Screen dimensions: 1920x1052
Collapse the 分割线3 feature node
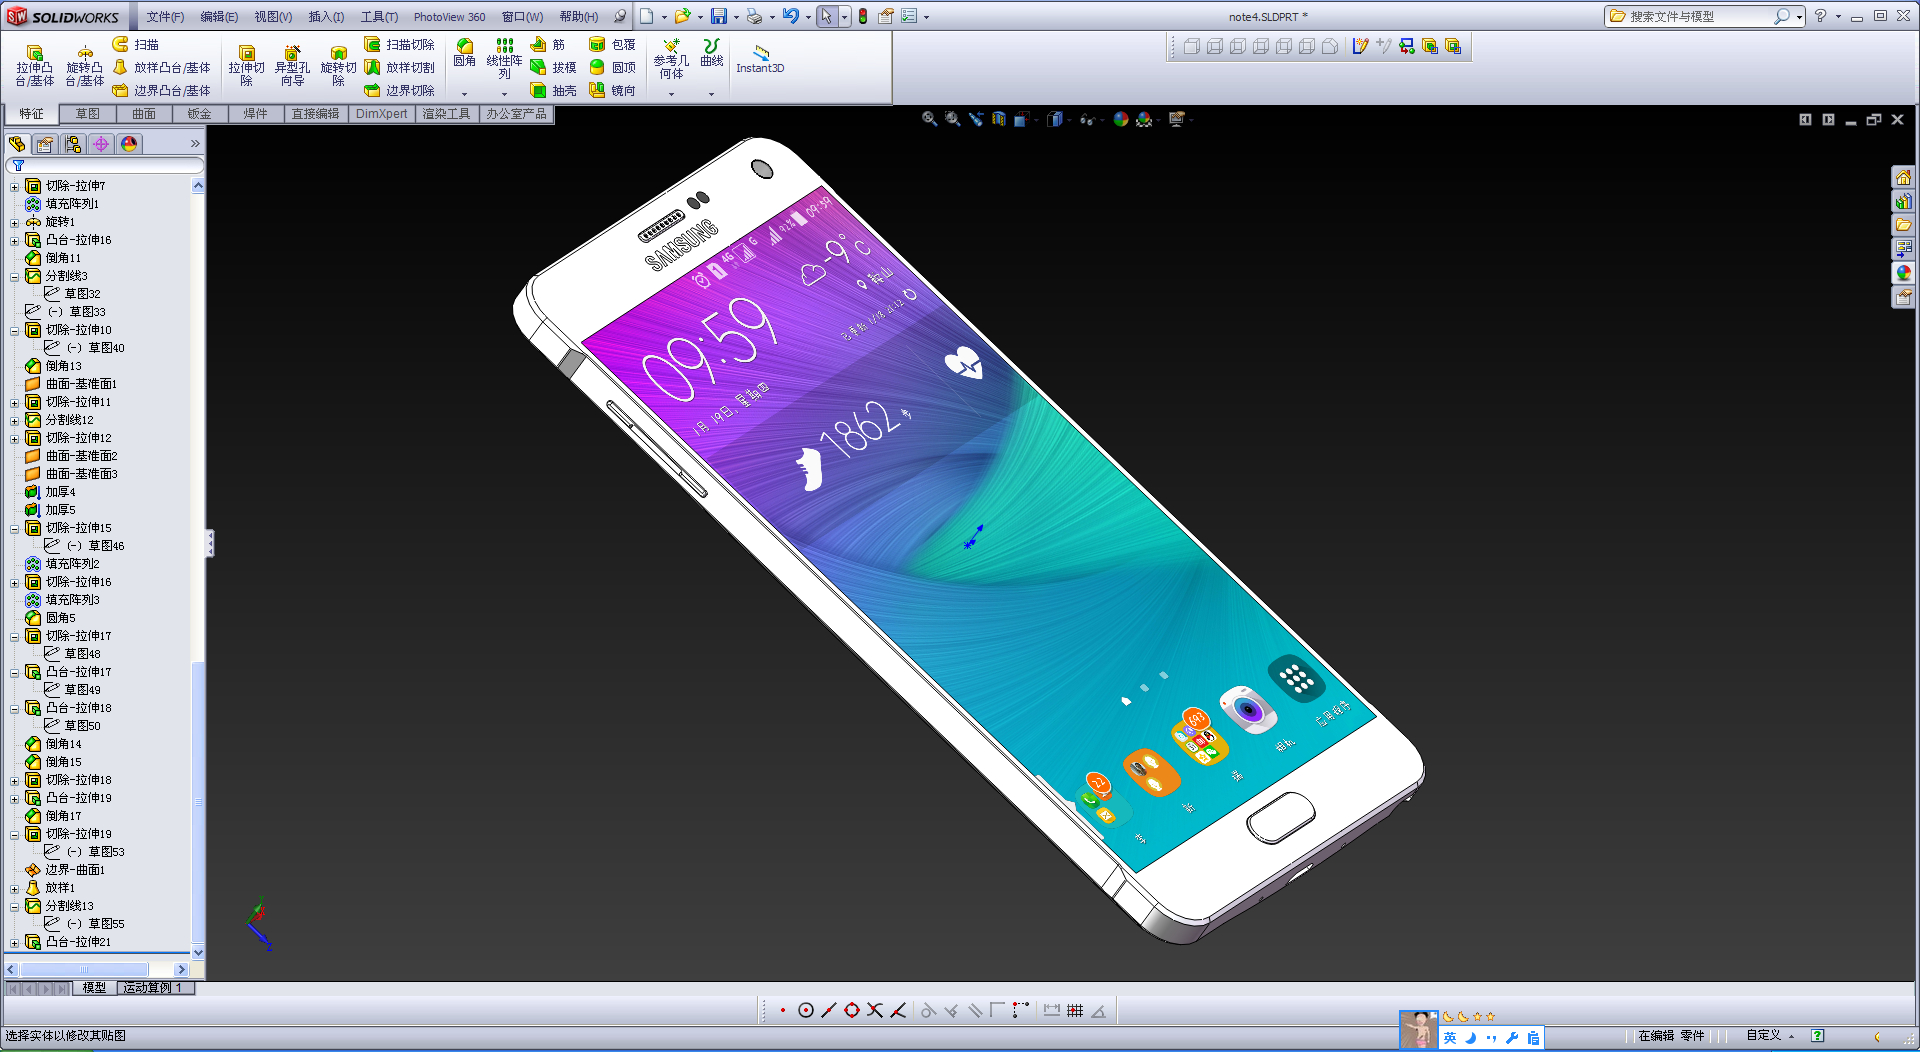click(x=14, y=277)
